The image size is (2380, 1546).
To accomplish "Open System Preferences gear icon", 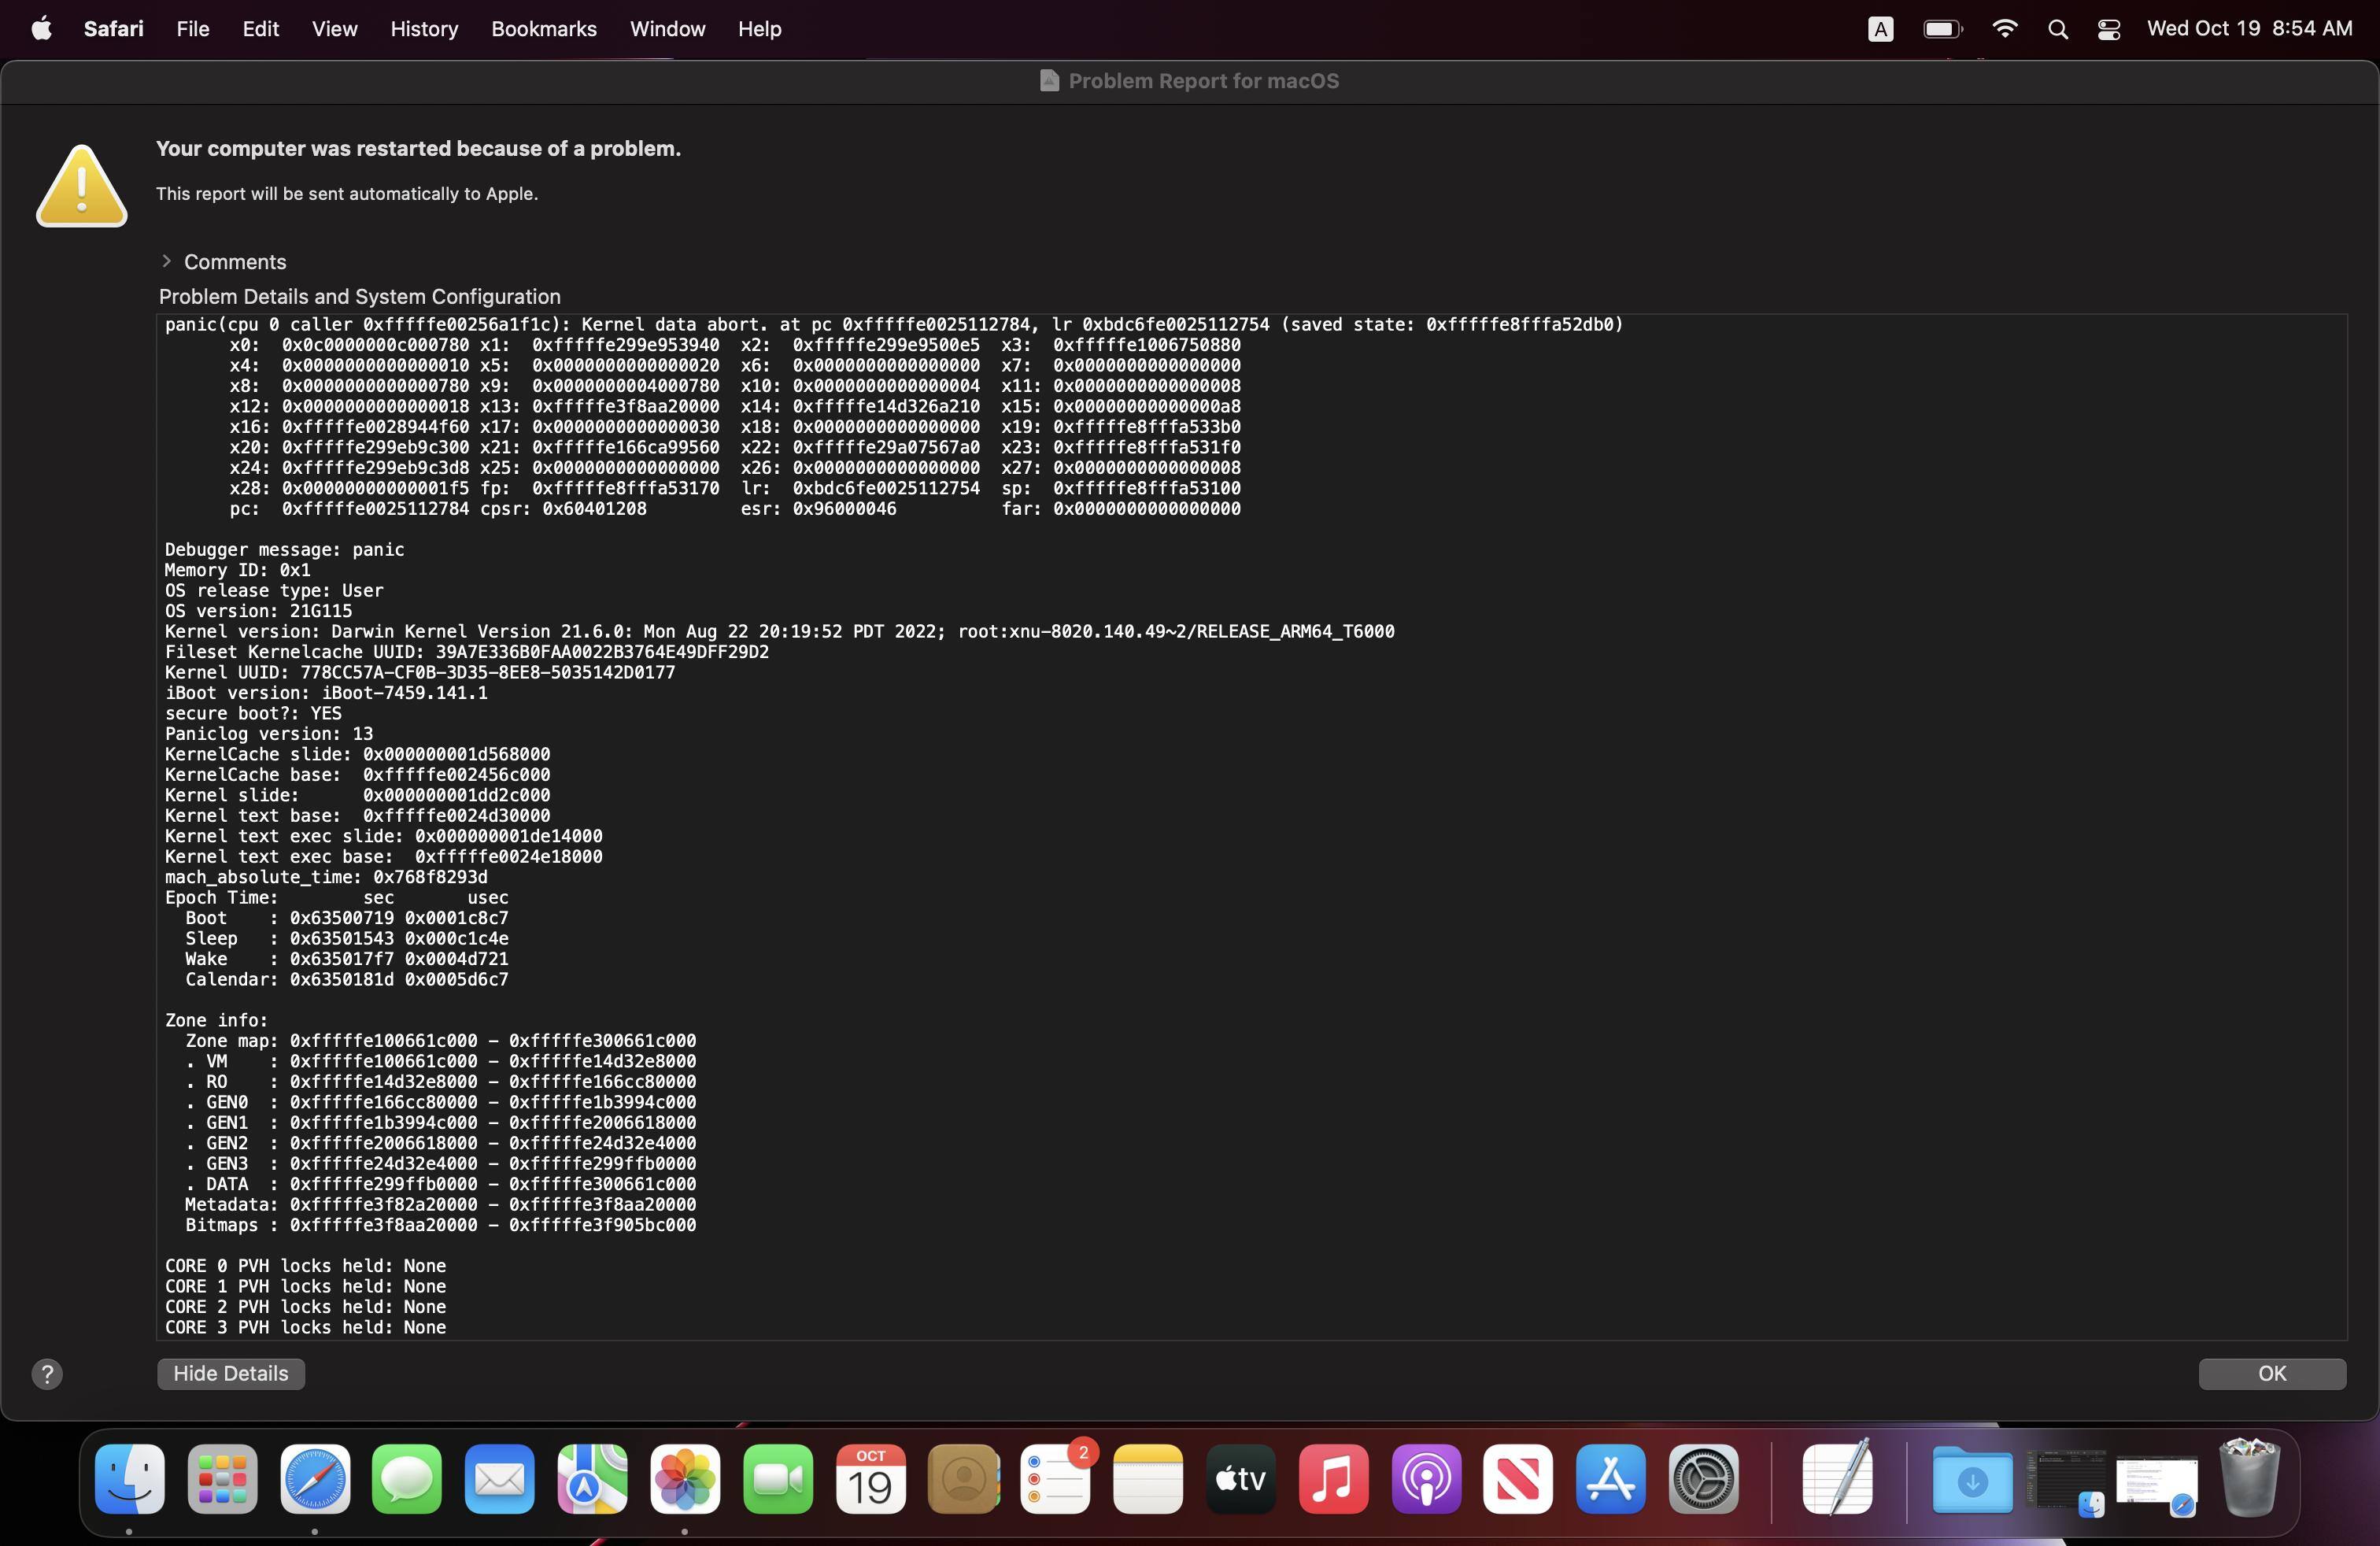I will click(x=1703, y=1478).
